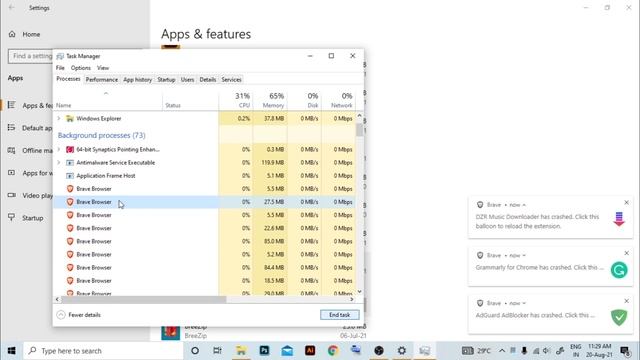
Task: Click the Application Frame Host icon
Action: tap(70, 176)
